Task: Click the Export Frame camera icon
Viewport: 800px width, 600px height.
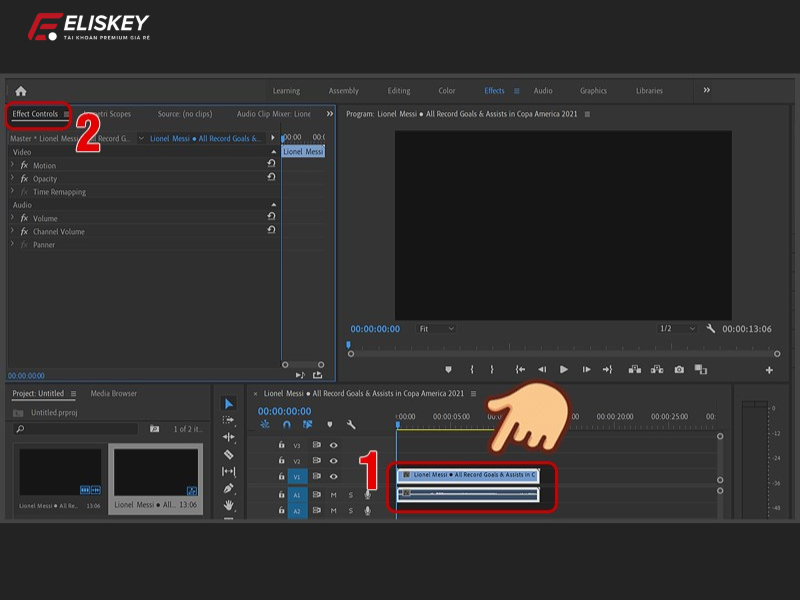Action: click(679, 369)
